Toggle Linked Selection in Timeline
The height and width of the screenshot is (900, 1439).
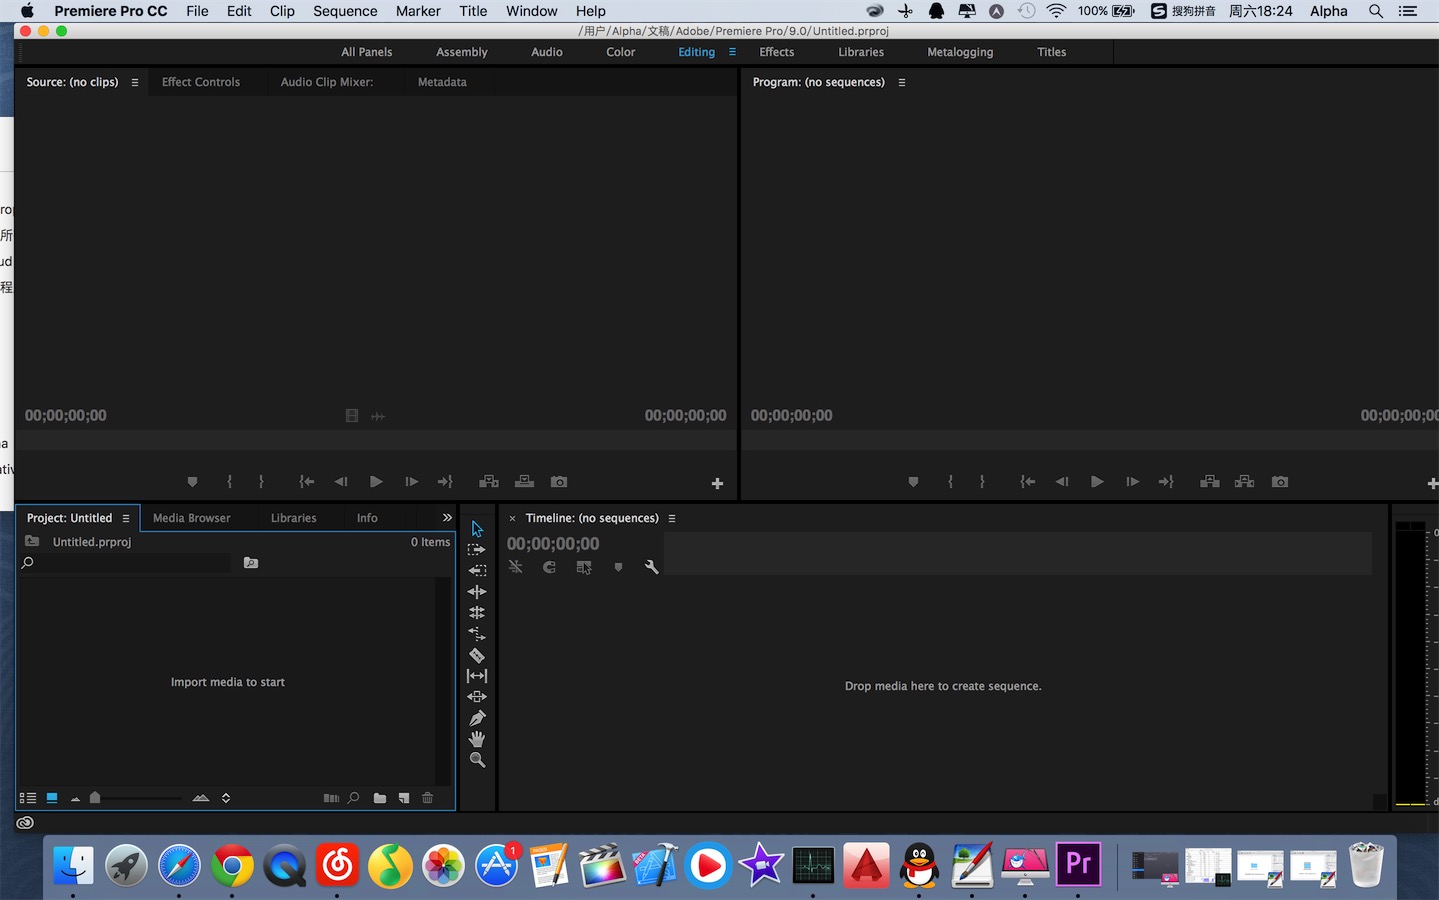tap(584, 567)
